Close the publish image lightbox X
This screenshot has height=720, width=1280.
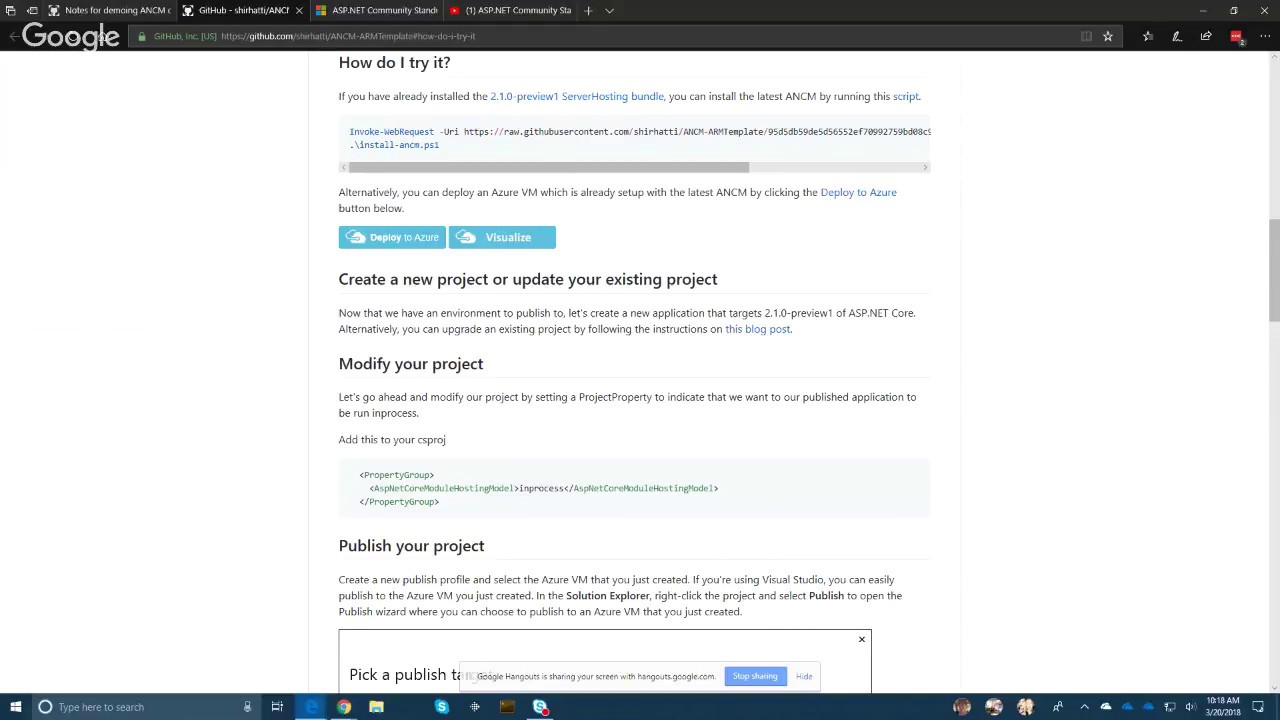click(x=861, y=639)
